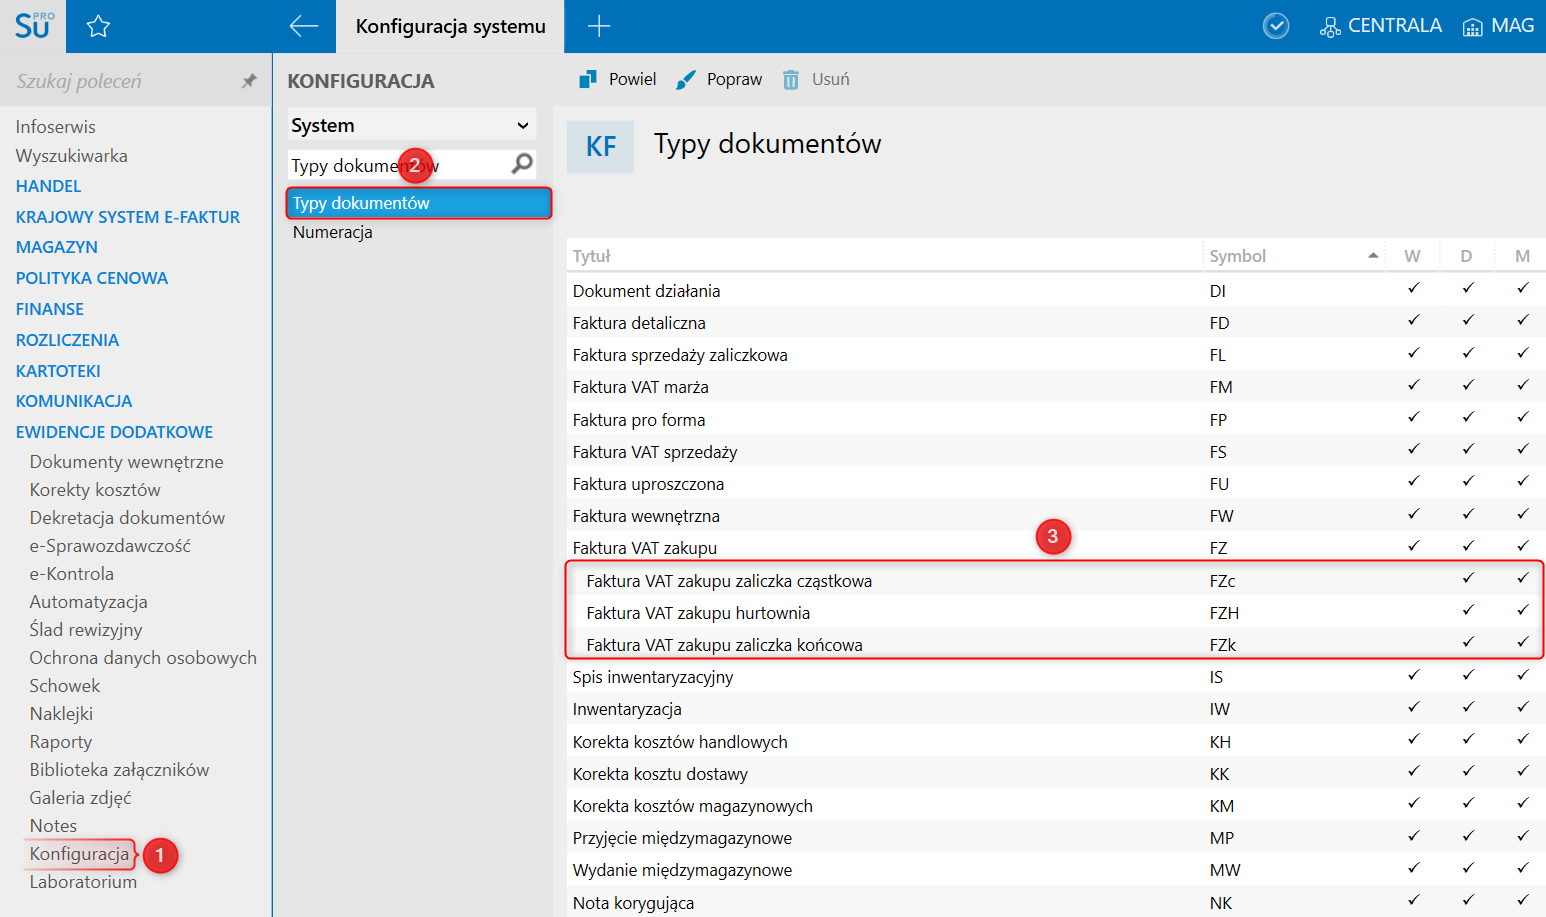The image size is (1546, 917).
Task: Toggle W checkmark for Inwentaryzacja
Action: [x=1413, y=706]
